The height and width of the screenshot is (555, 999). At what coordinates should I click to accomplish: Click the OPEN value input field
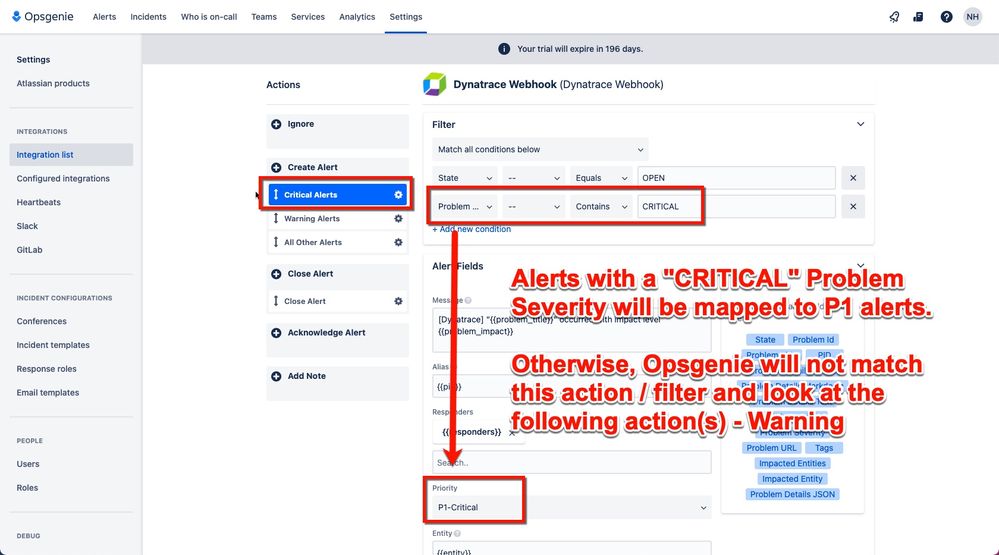tap(737, 178)
